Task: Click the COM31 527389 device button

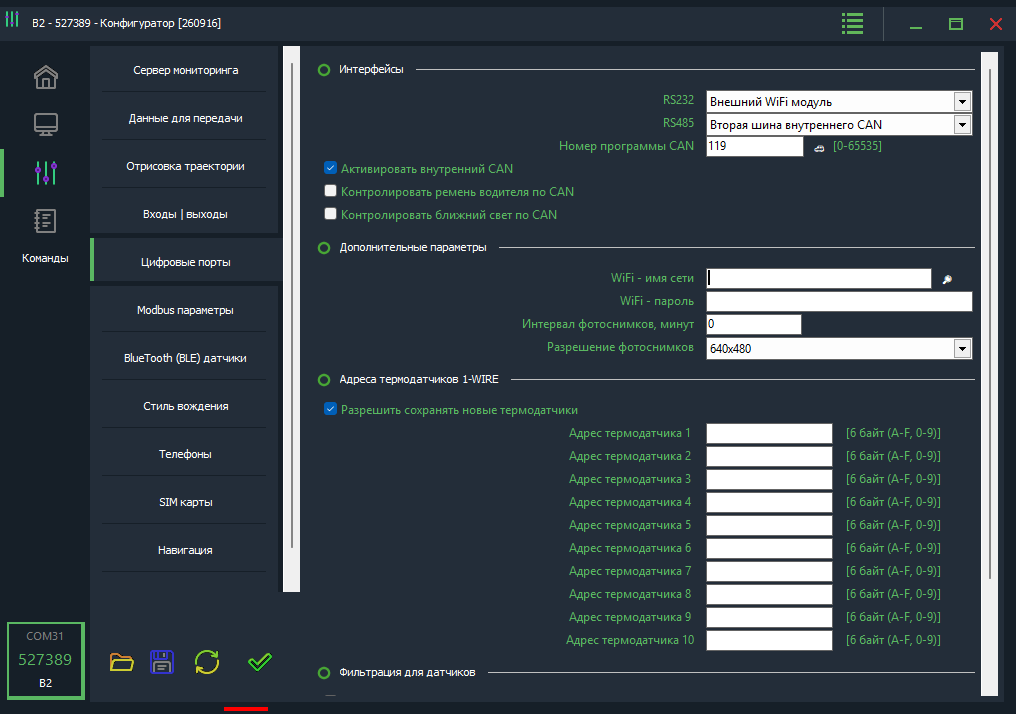Action: pyautogui.click(x=45, y=660)
